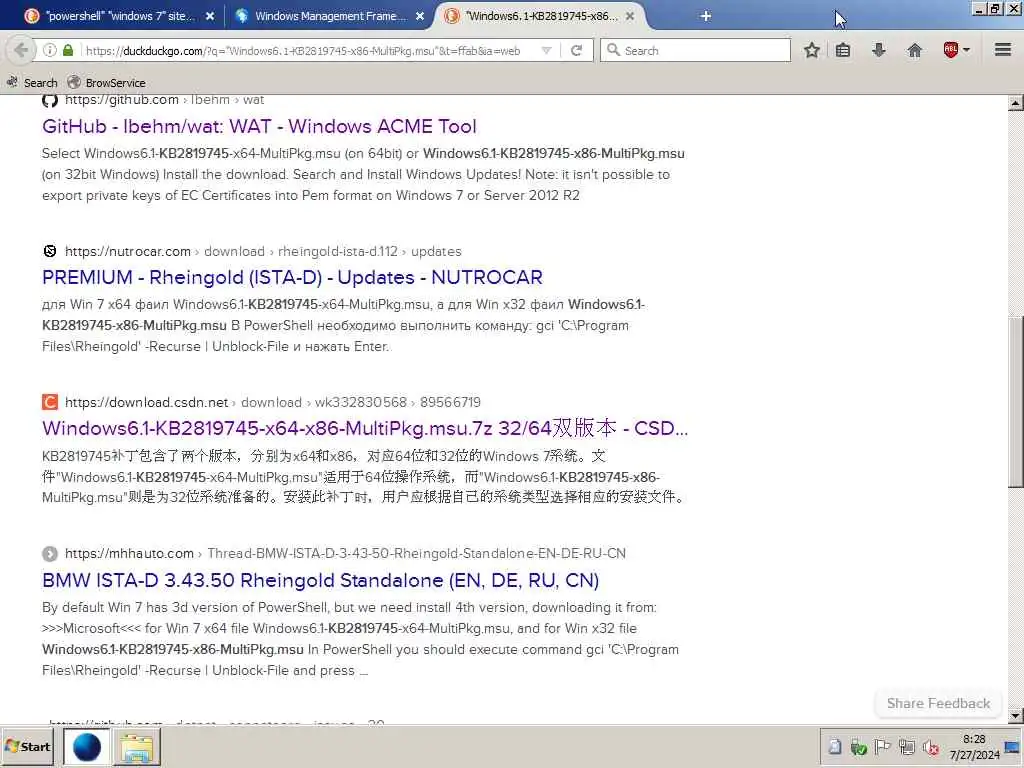
Task: Open the Search bookmark toolbar item
Action: [x=31, y=82]
